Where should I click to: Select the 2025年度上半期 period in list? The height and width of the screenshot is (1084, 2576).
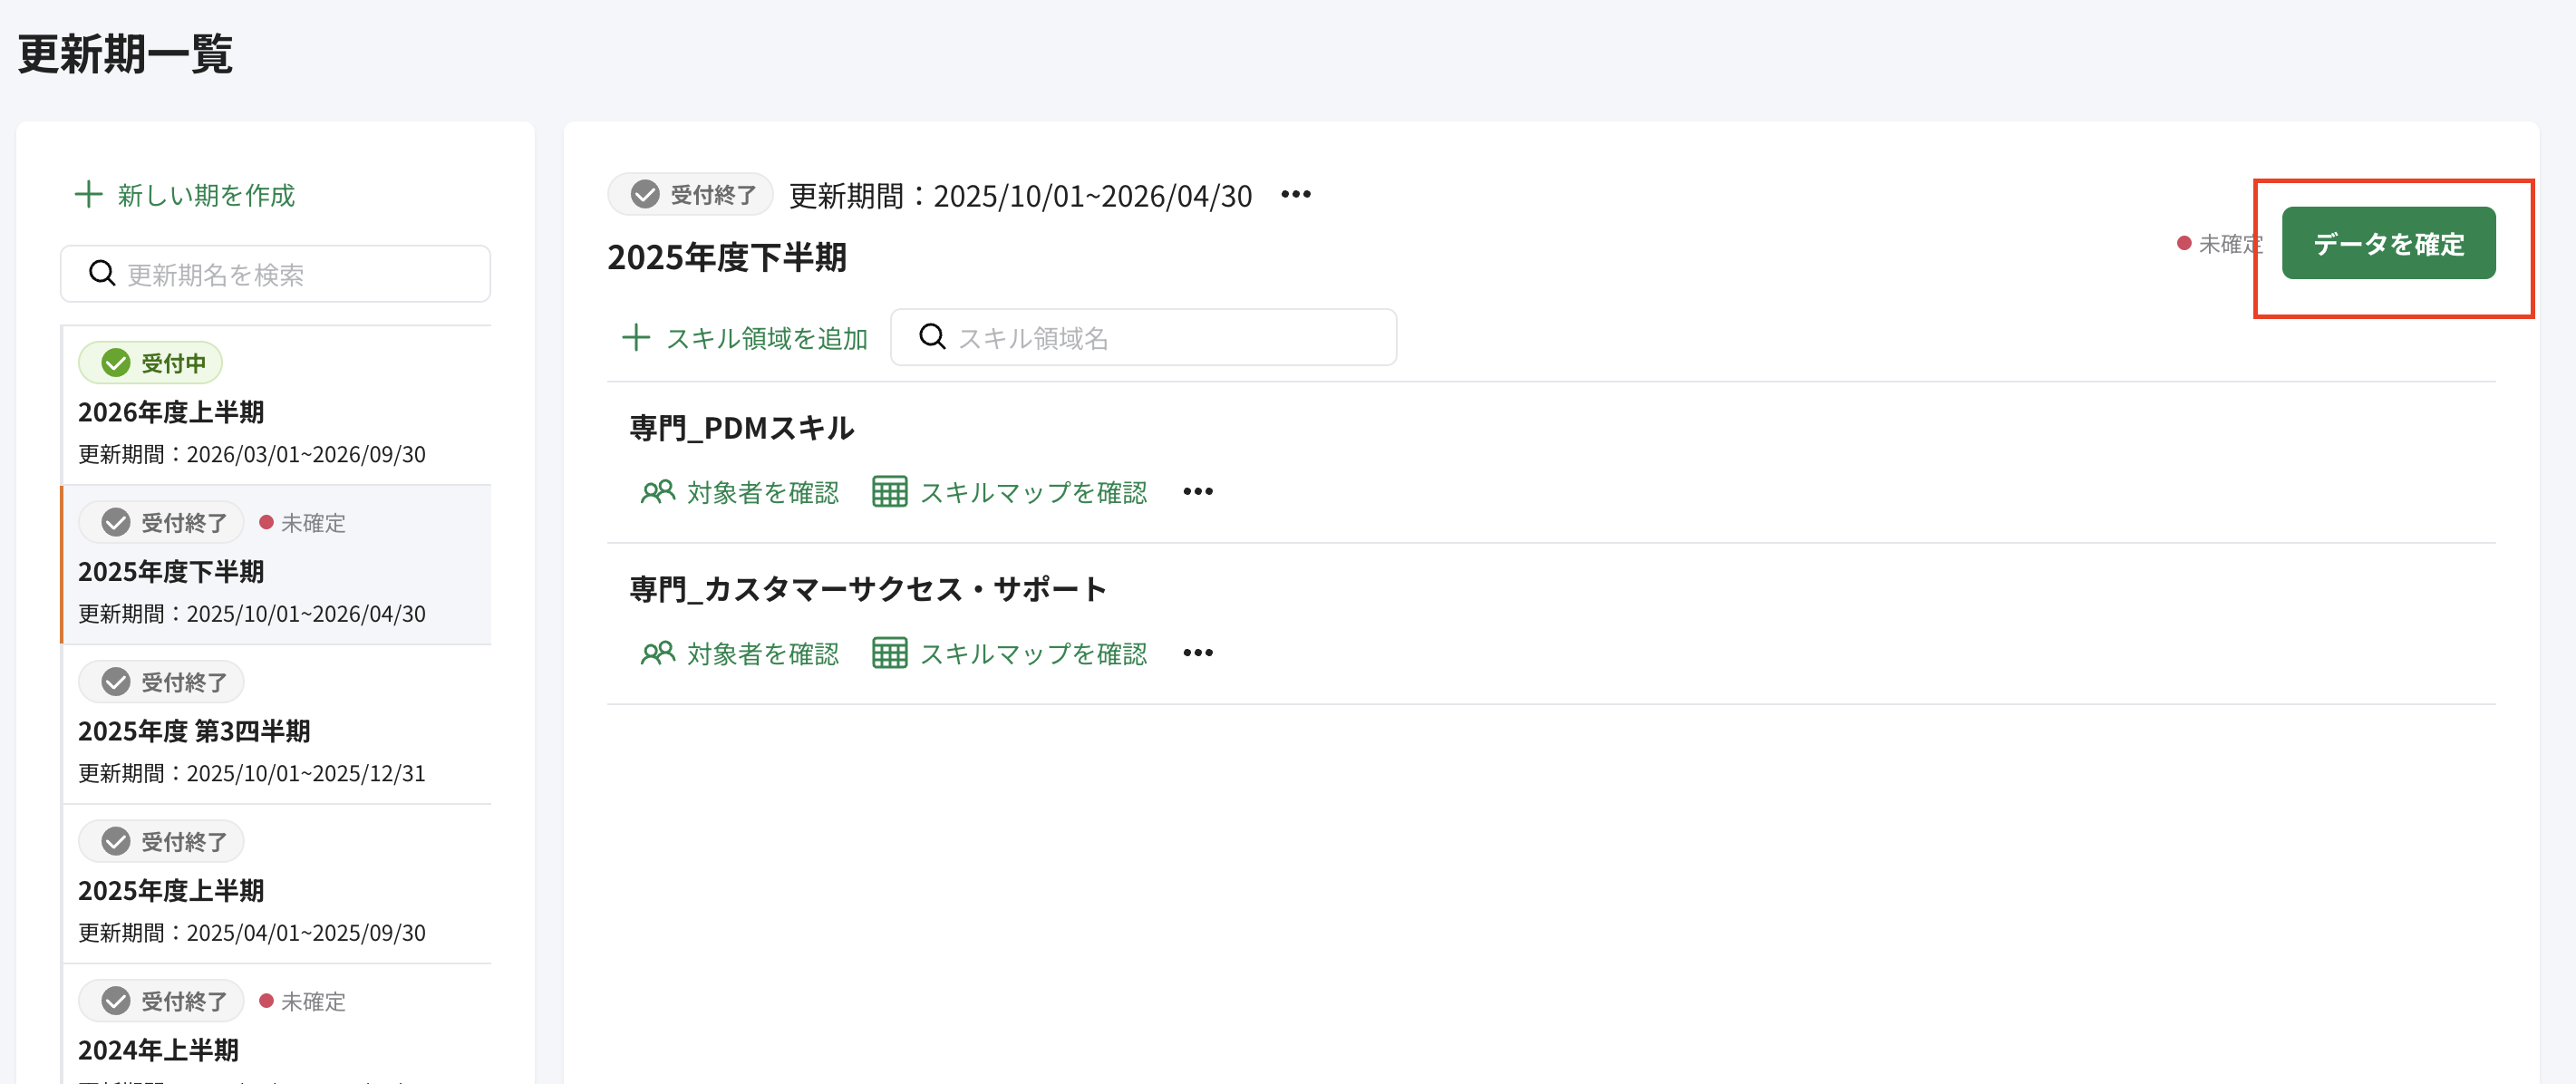click(x=277, y=884)
